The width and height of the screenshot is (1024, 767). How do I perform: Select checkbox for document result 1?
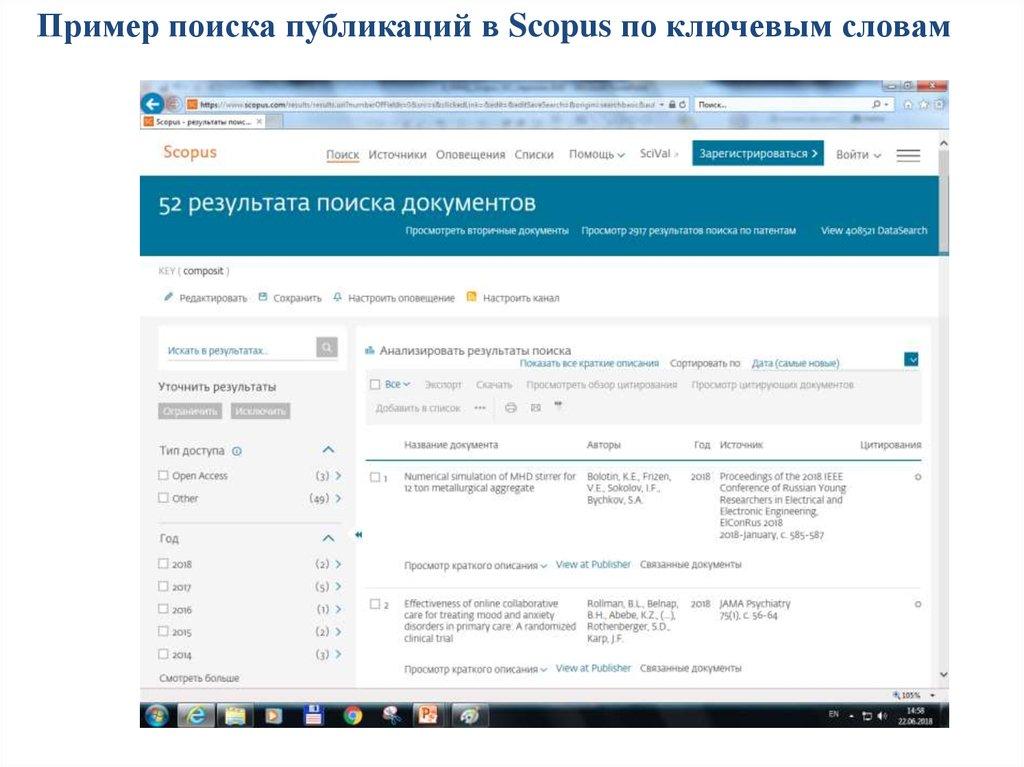click(375, 477)
